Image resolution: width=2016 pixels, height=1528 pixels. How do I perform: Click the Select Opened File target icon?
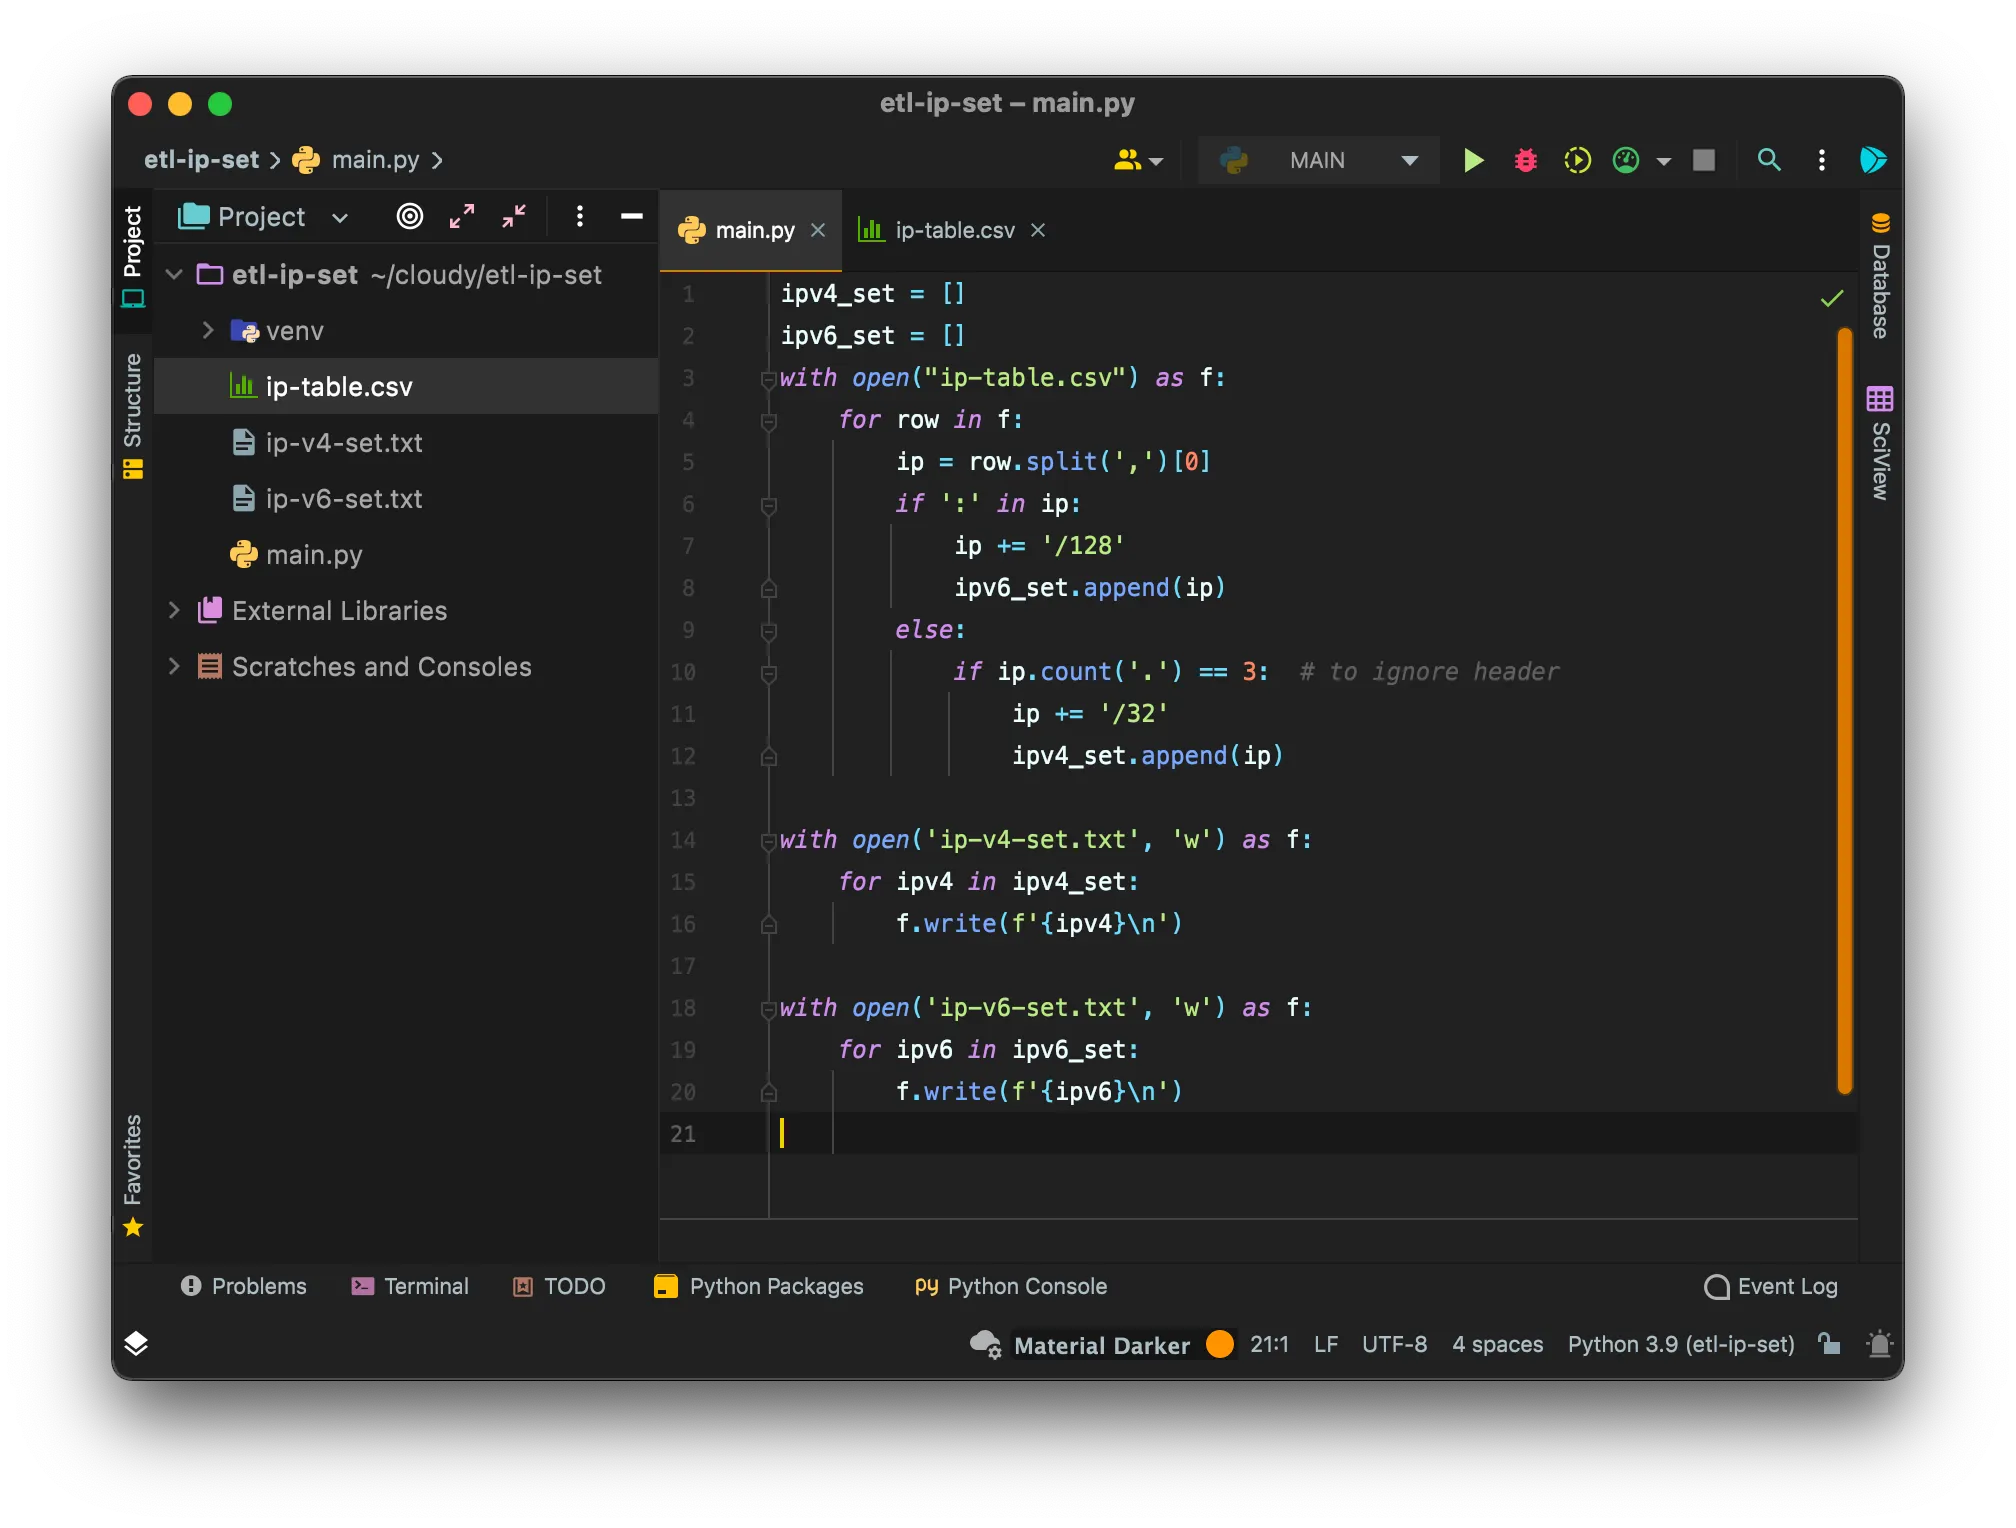[409, 216]
